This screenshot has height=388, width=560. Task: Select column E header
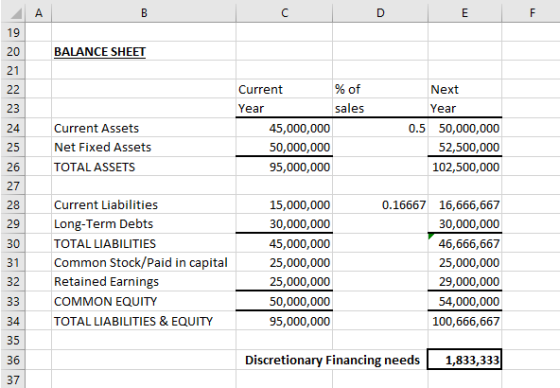pos(465,13)
